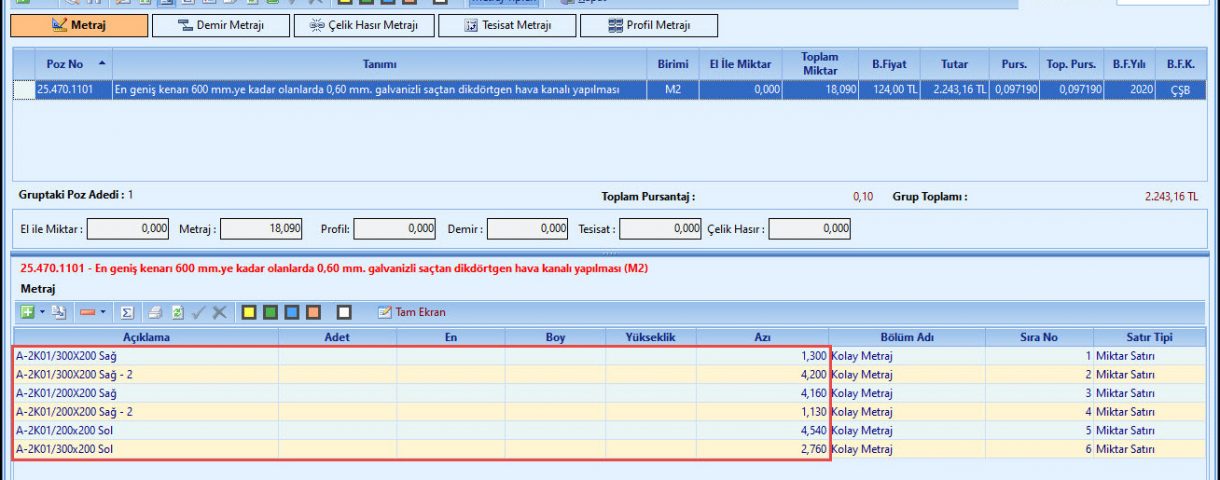
Task: Open dropdown arrow next to delete row icon
Action: pos(103,312)
